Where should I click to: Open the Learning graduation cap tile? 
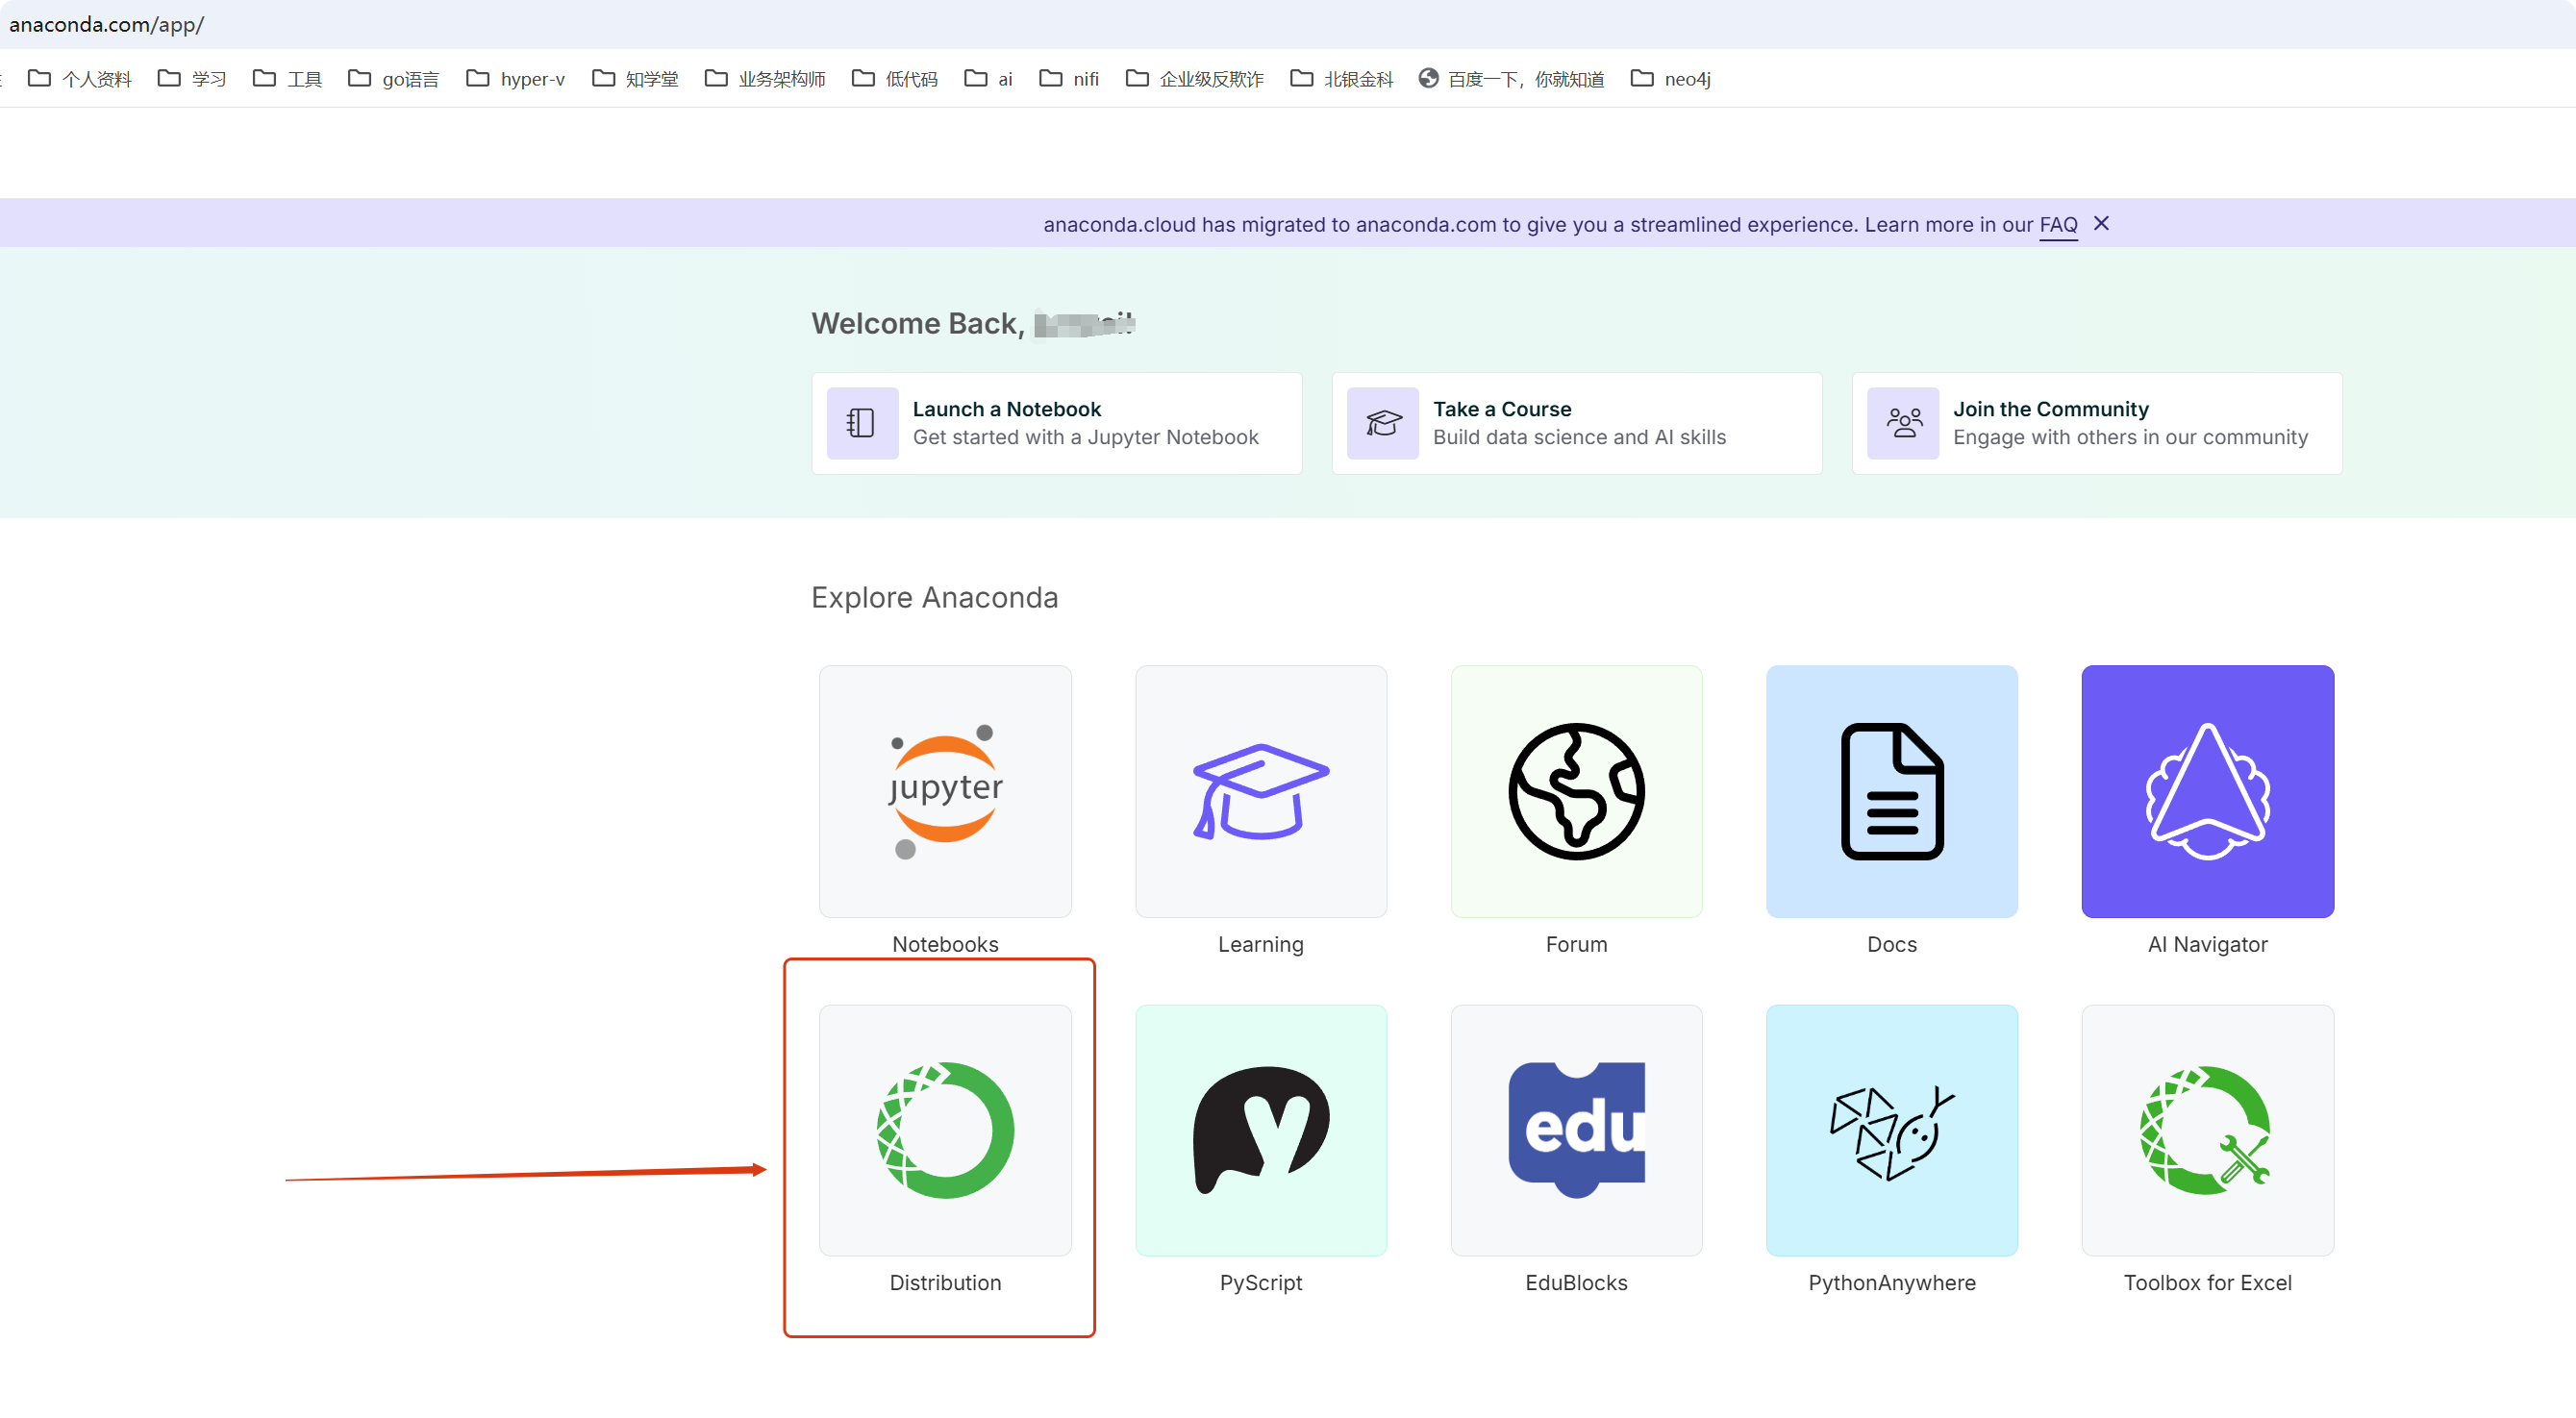1260,791
